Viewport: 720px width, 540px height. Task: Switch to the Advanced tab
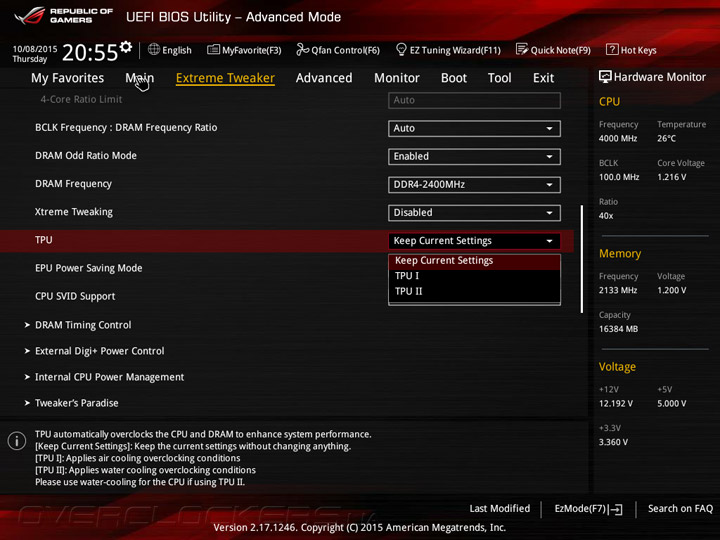pyautogui.click(x=324, y=78)
